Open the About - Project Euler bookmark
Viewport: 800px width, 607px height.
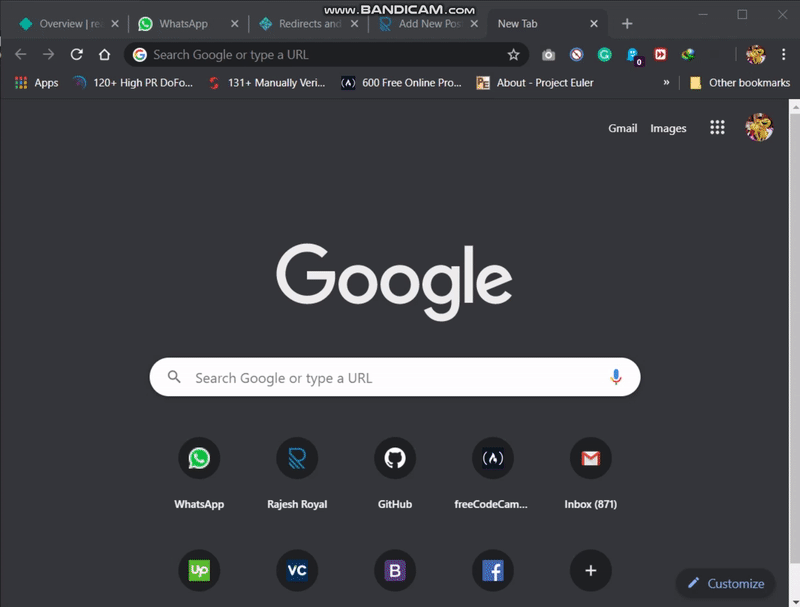(535, 83)
